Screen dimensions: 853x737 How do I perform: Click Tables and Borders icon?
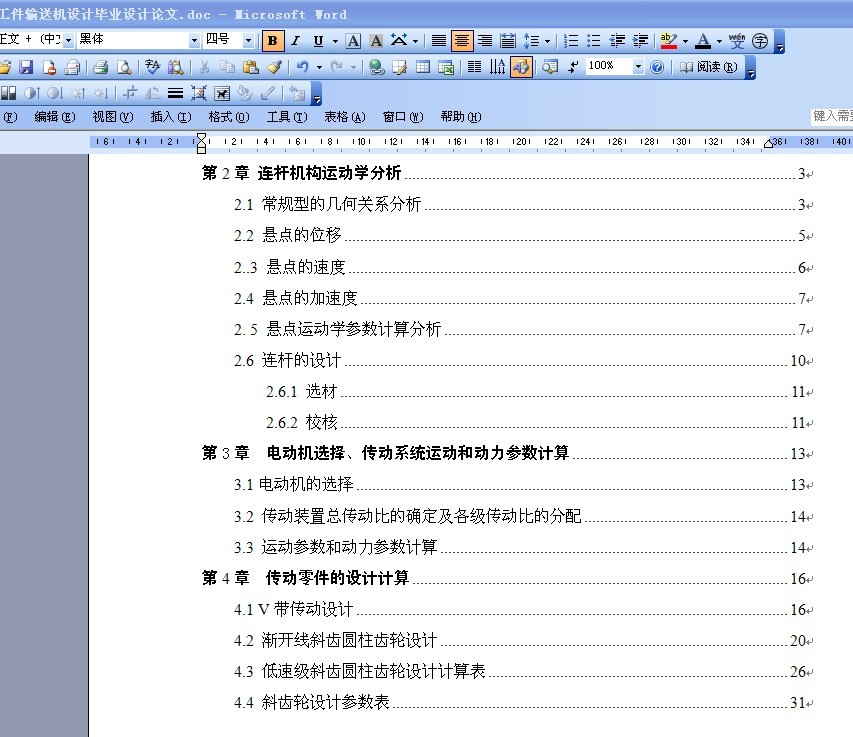[x=400, y=67]
